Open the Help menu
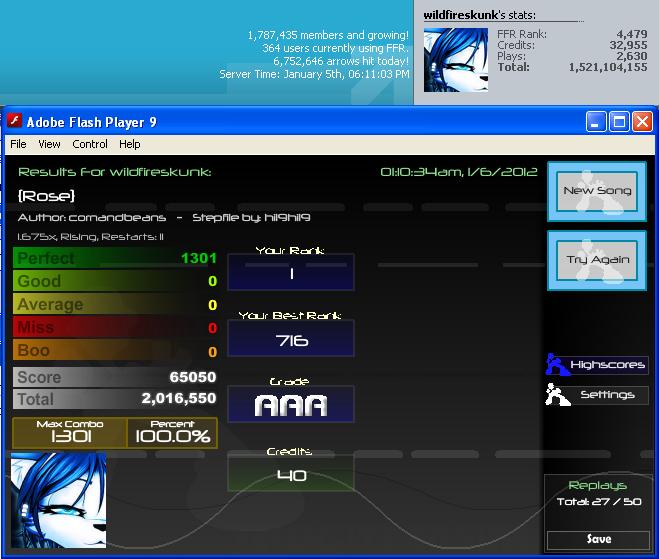The width and height of the screenshot is (659, 559). click(x=129, y=144)
